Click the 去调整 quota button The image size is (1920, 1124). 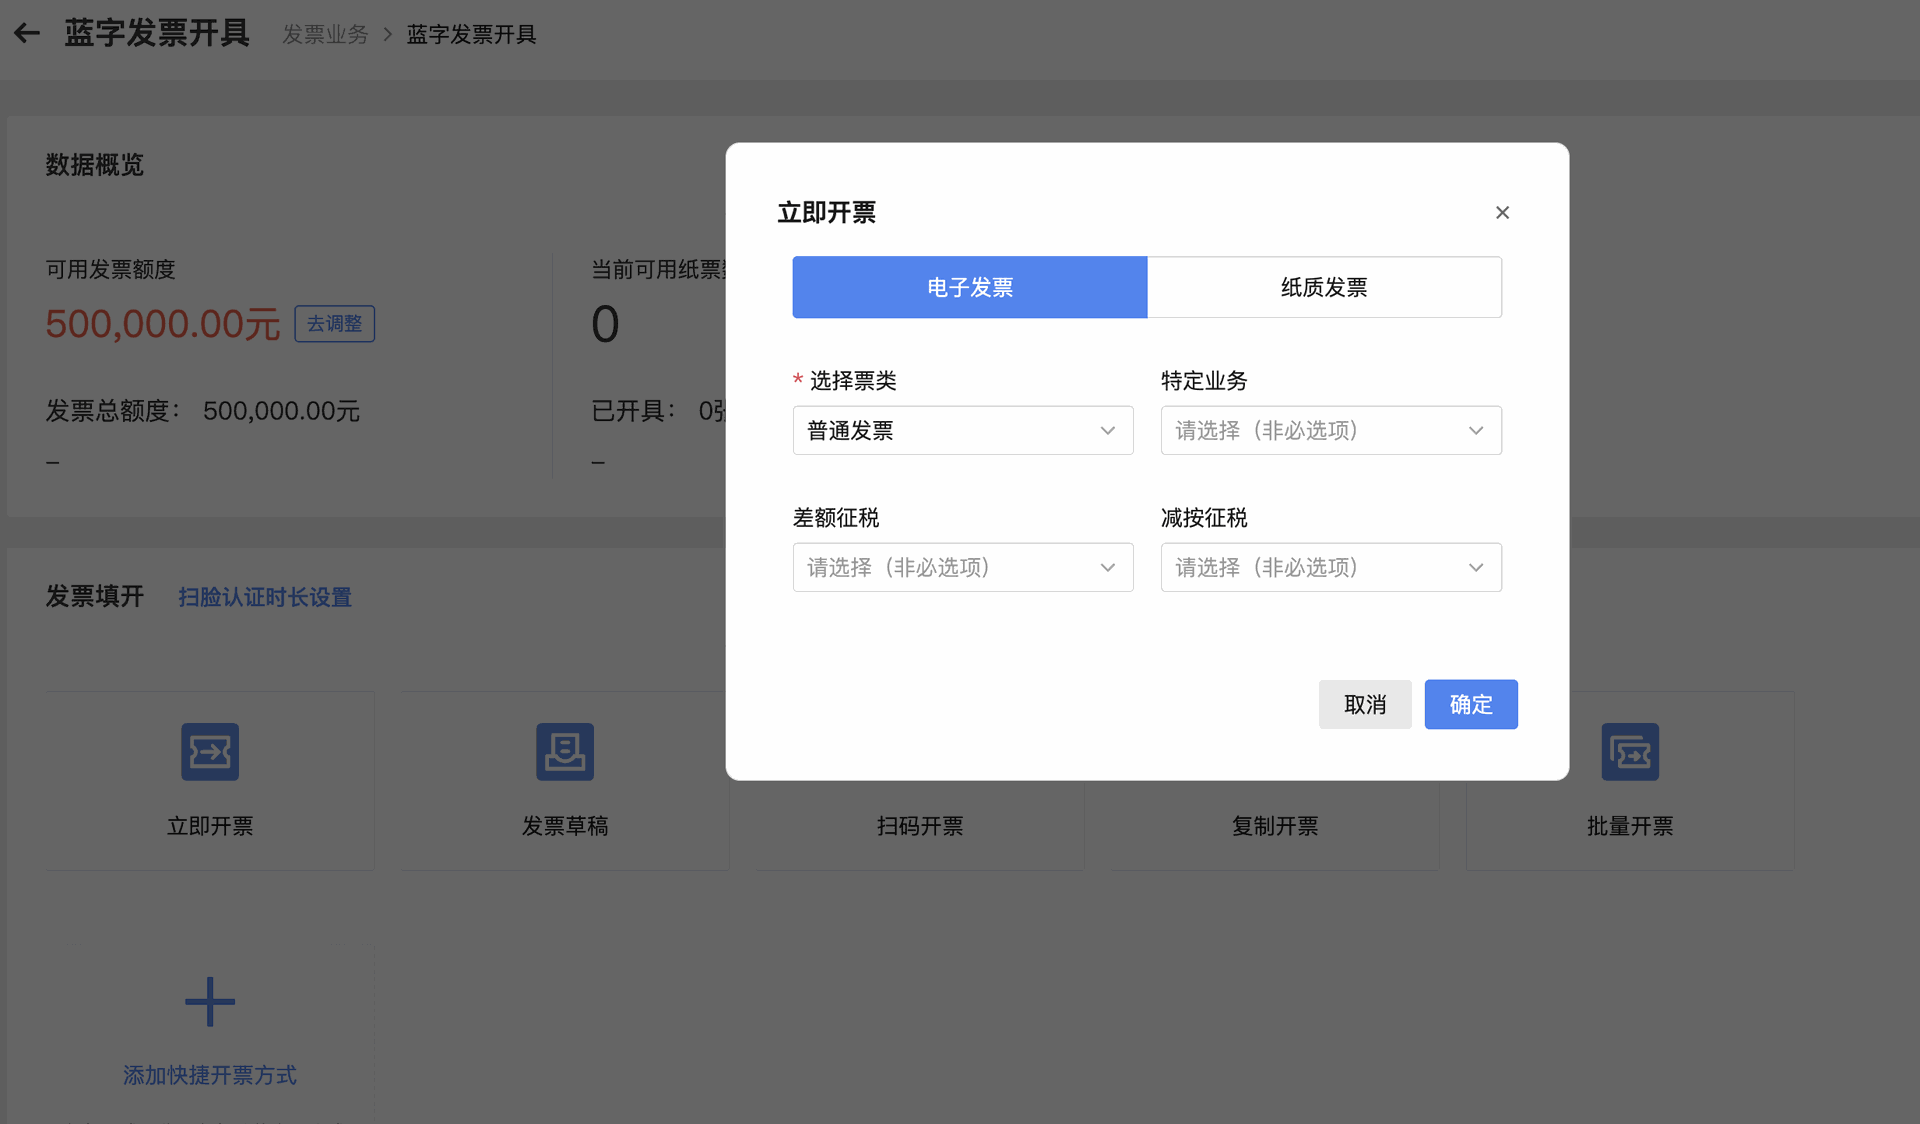pyautogui.click(x=334, y=324)
